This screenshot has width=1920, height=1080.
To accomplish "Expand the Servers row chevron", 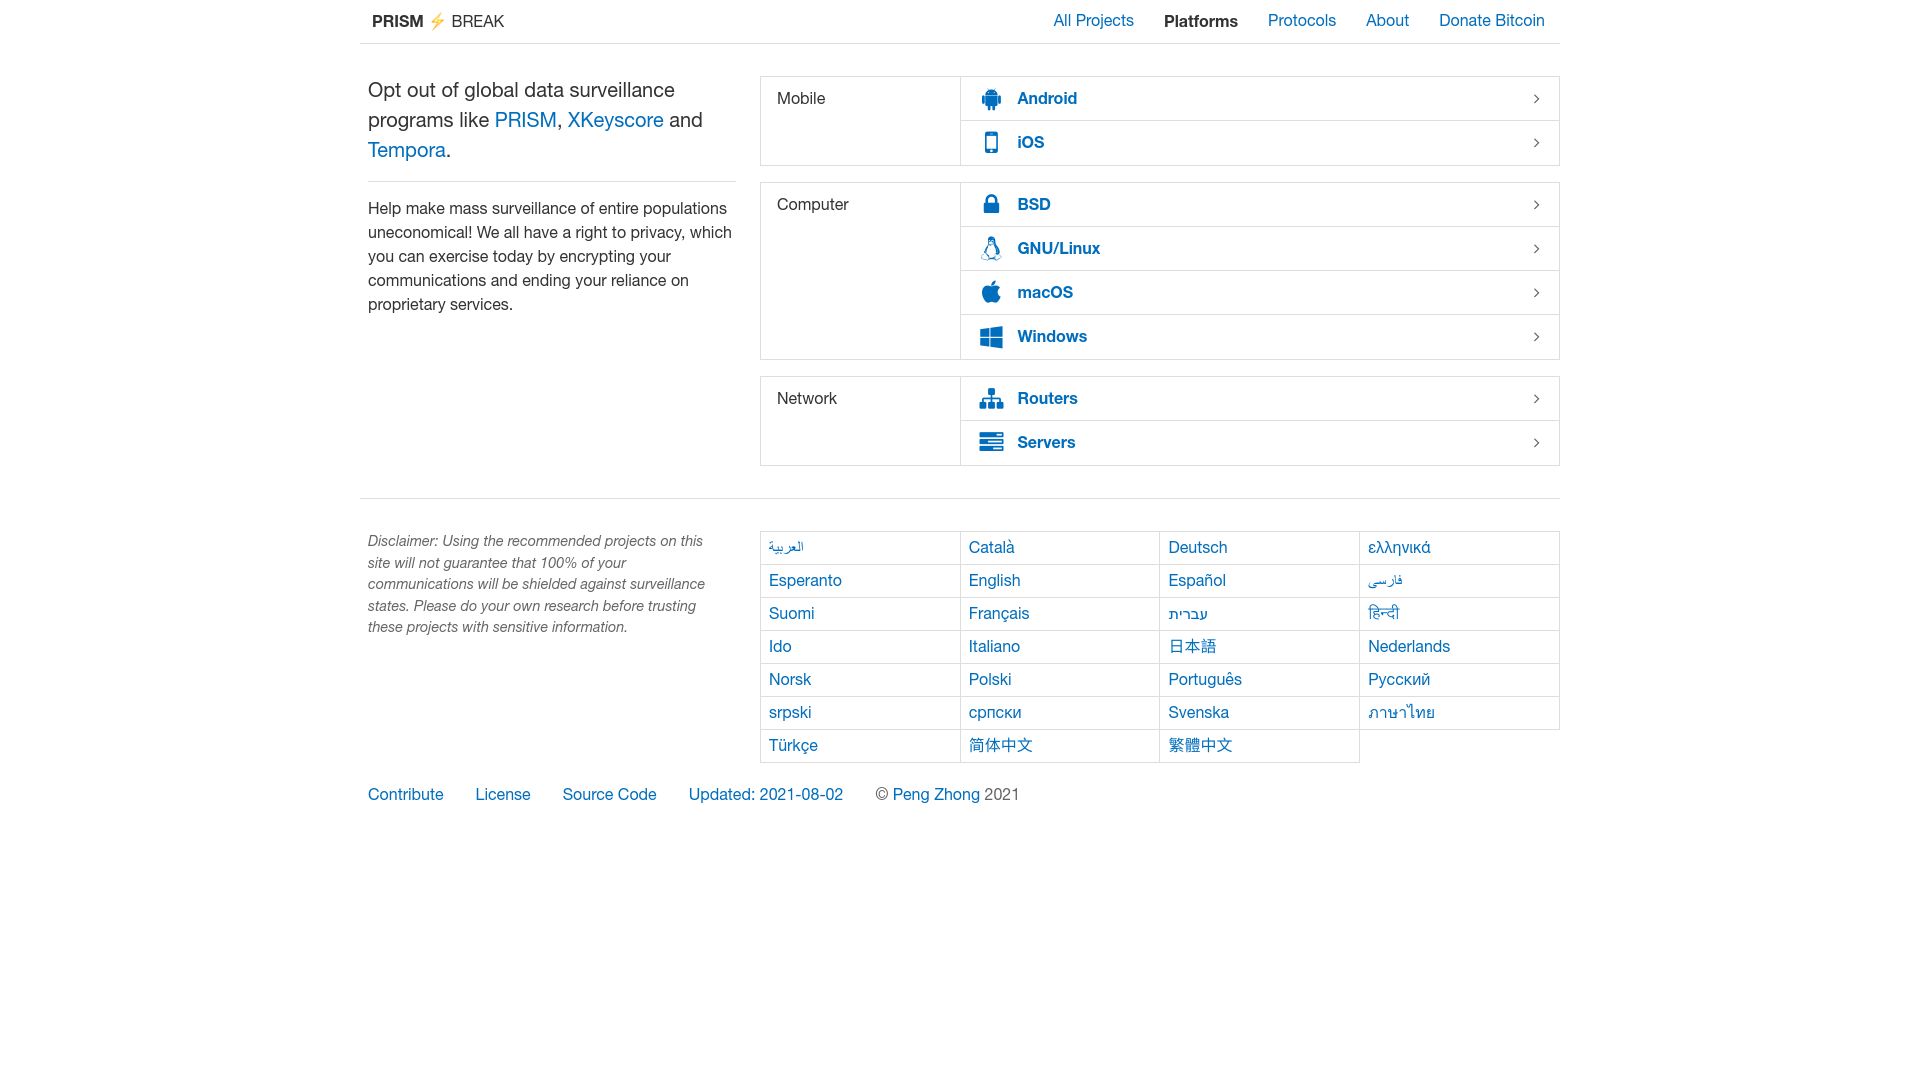I will (x=1536, y=443).
